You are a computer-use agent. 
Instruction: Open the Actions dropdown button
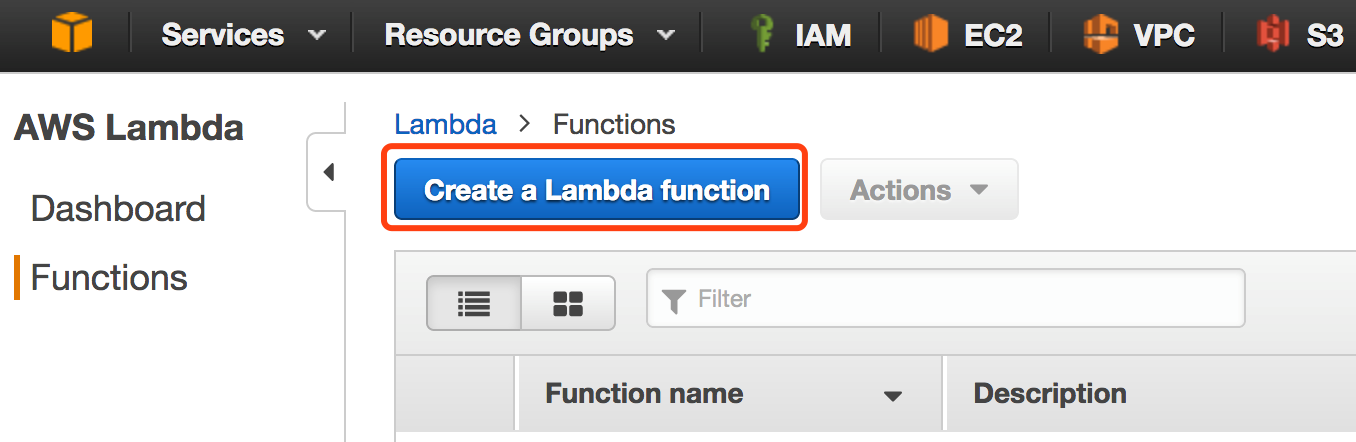click(x=919, y=190)
